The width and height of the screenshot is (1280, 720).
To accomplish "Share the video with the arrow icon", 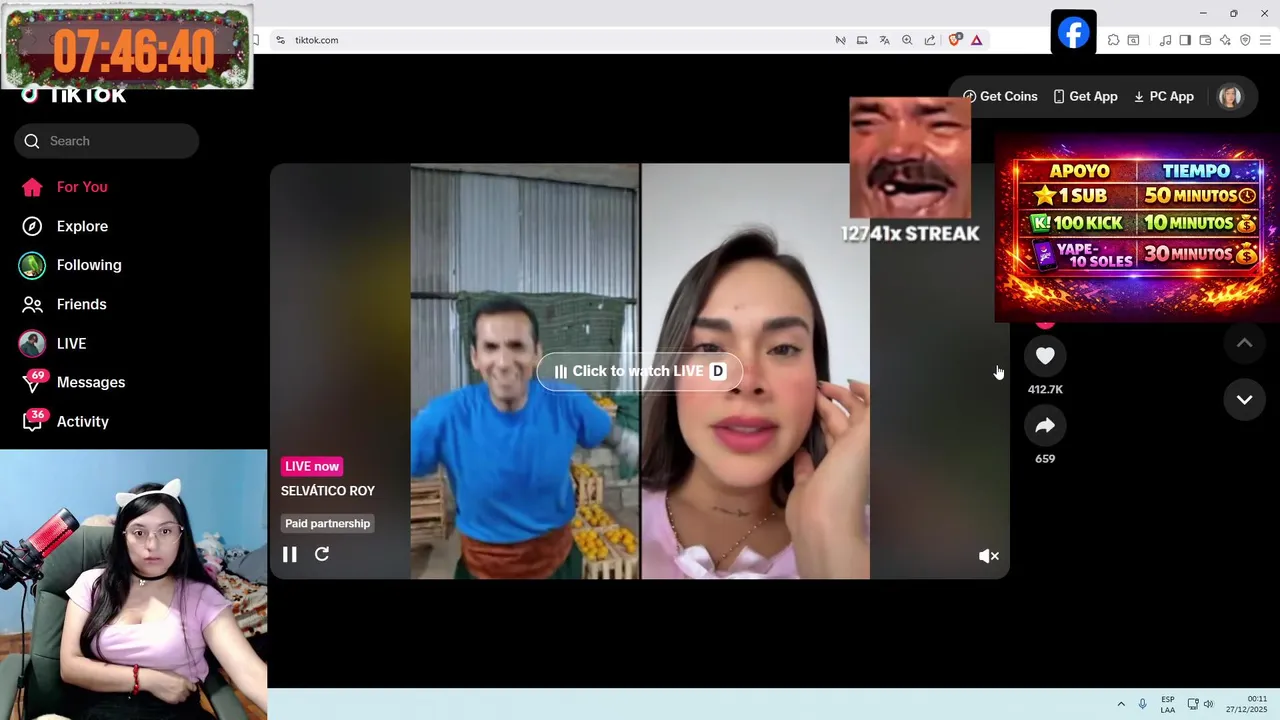I will 1045,426.
